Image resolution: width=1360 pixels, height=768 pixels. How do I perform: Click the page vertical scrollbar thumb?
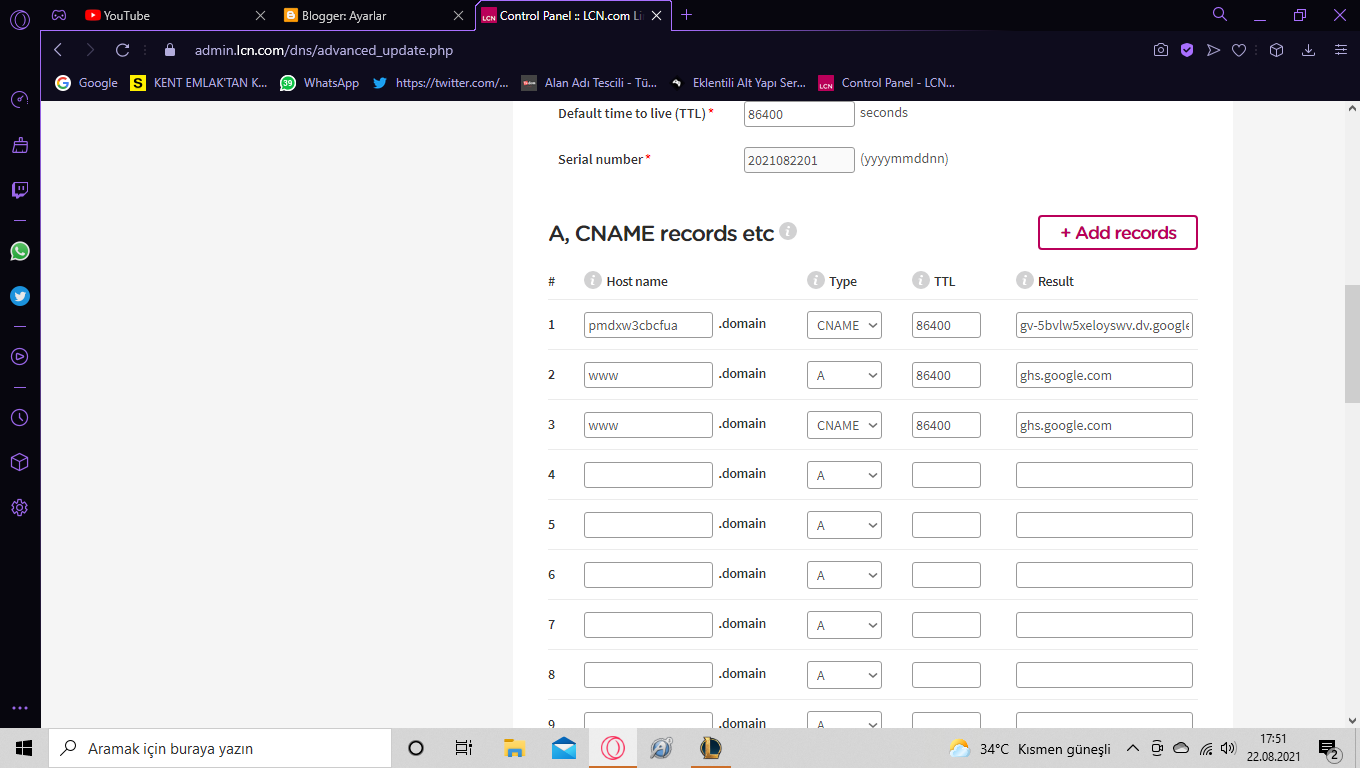(x=1352, y=345)
